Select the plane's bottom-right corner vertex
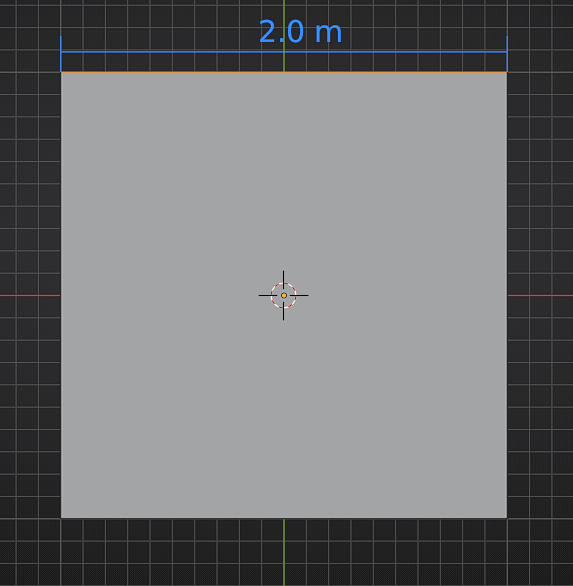This screenshot has width=573, height=586. click(x=507, y=518)
